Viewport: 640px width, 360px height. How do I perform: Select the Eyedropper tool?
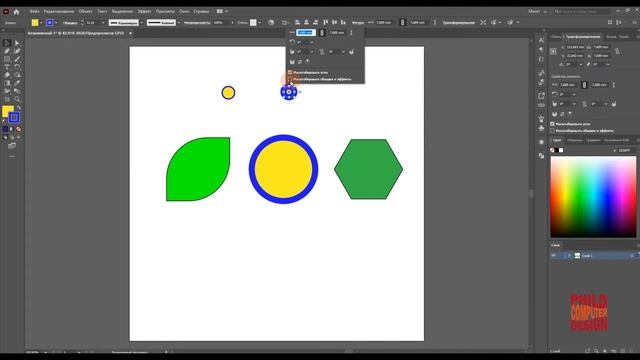17,83
